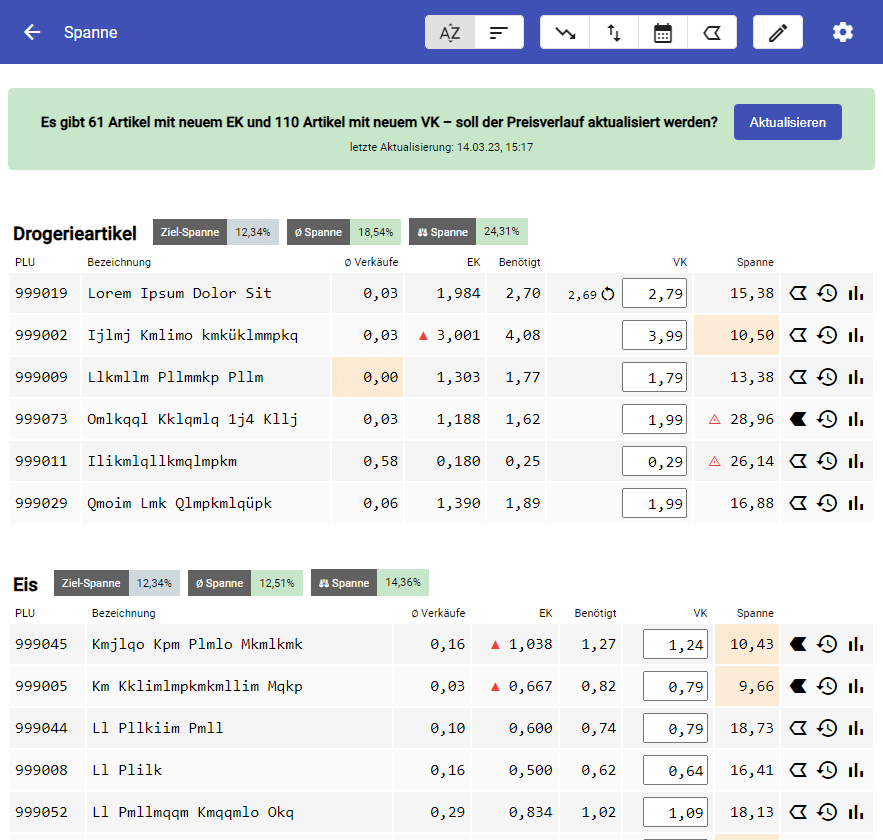Open price history for row 999052
The width and height of the screenshot is (883, 840).
coord(827,812)
